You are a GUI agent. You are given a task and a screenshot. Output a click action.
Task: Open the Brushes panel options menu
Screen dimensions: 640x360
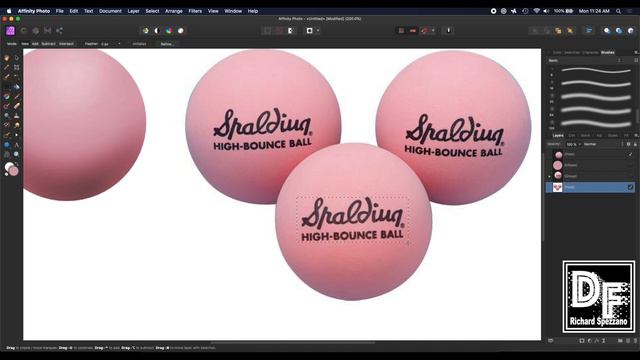coord(636,52)
